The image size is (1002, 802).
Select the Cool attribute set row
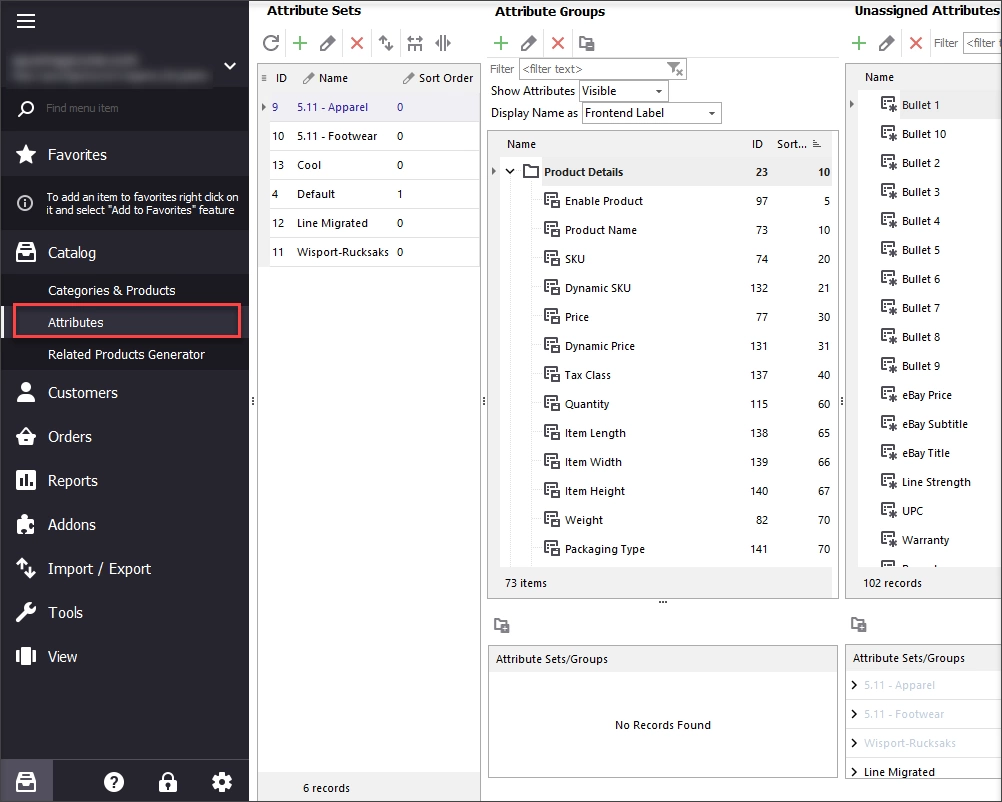[374, 165]
